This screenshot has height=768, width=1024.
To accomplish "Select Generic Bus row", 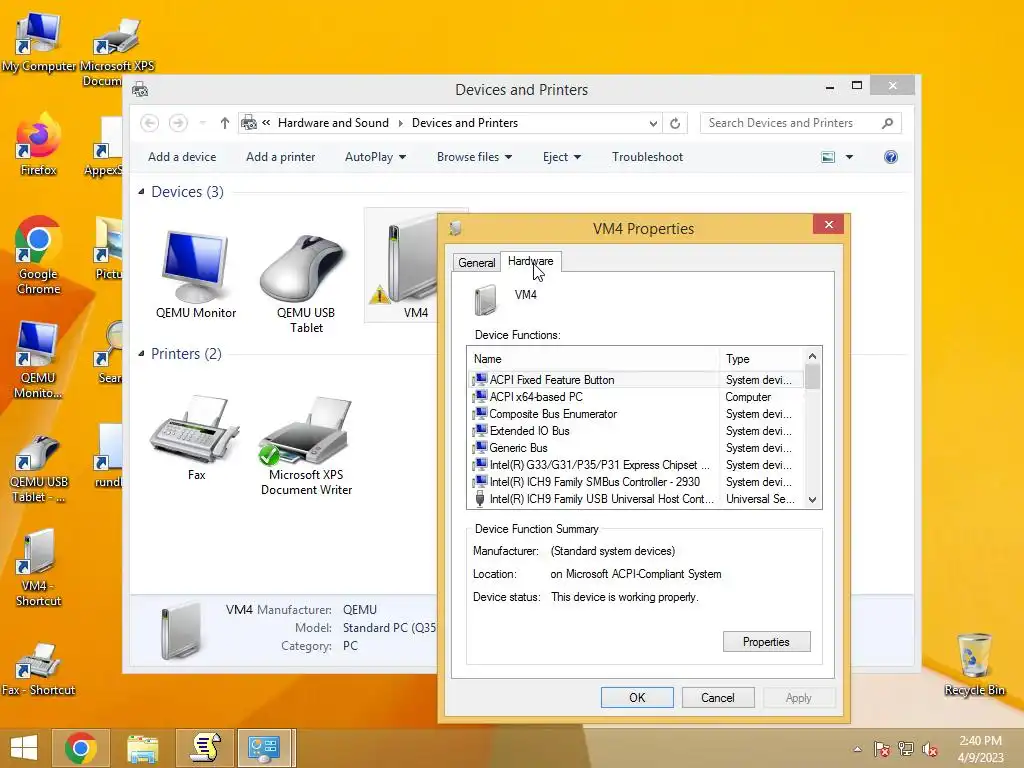I will pos(636,447).
